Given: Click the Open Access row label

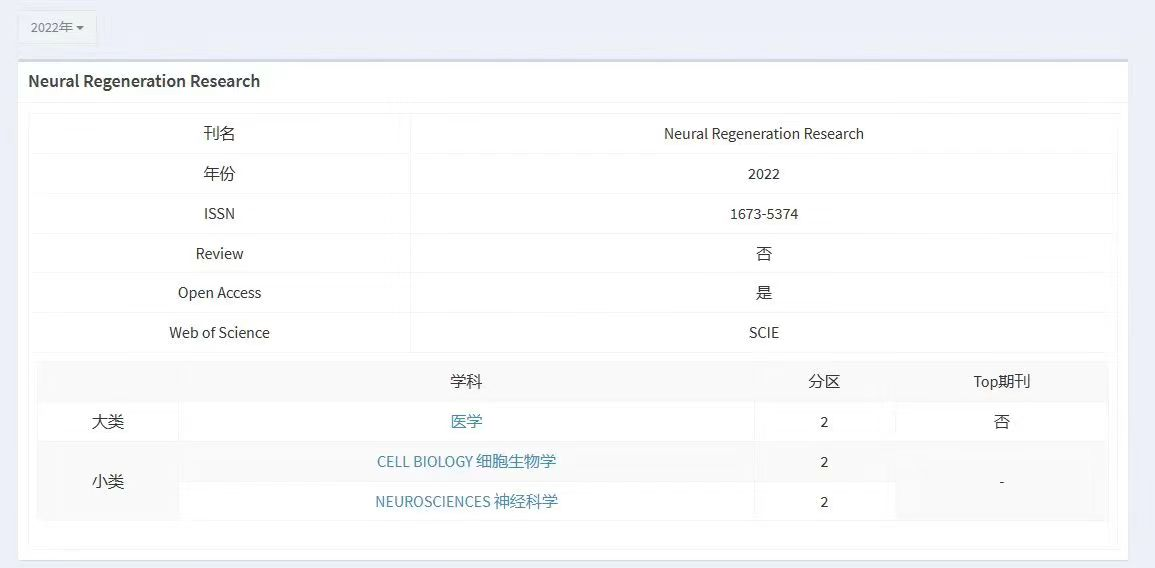Looking at the screenshot, I should (x=220, y=292).
